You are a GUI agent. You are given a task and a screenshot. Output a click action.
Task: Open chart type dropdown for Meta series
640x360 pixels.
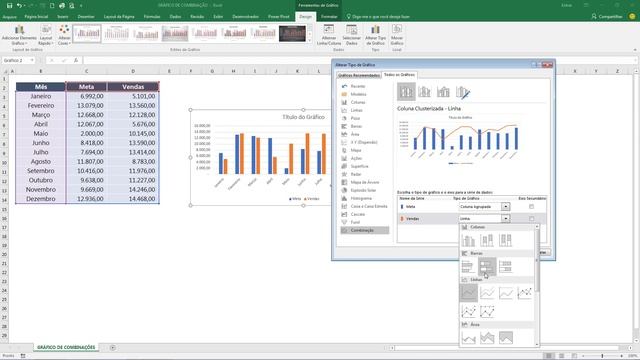pyautogui.click(x=505, y=207)
